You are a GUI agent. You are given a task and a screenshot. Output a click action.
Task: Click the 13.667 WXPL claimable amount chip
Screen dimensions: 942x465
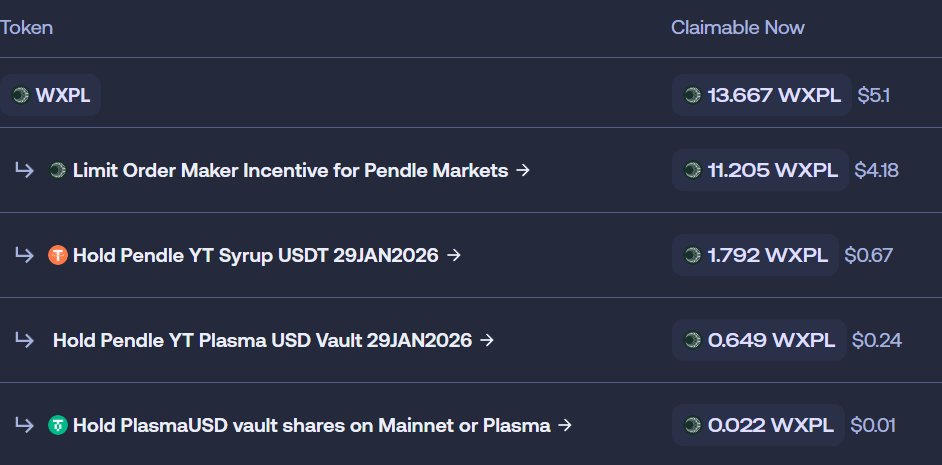pos(762,96)
